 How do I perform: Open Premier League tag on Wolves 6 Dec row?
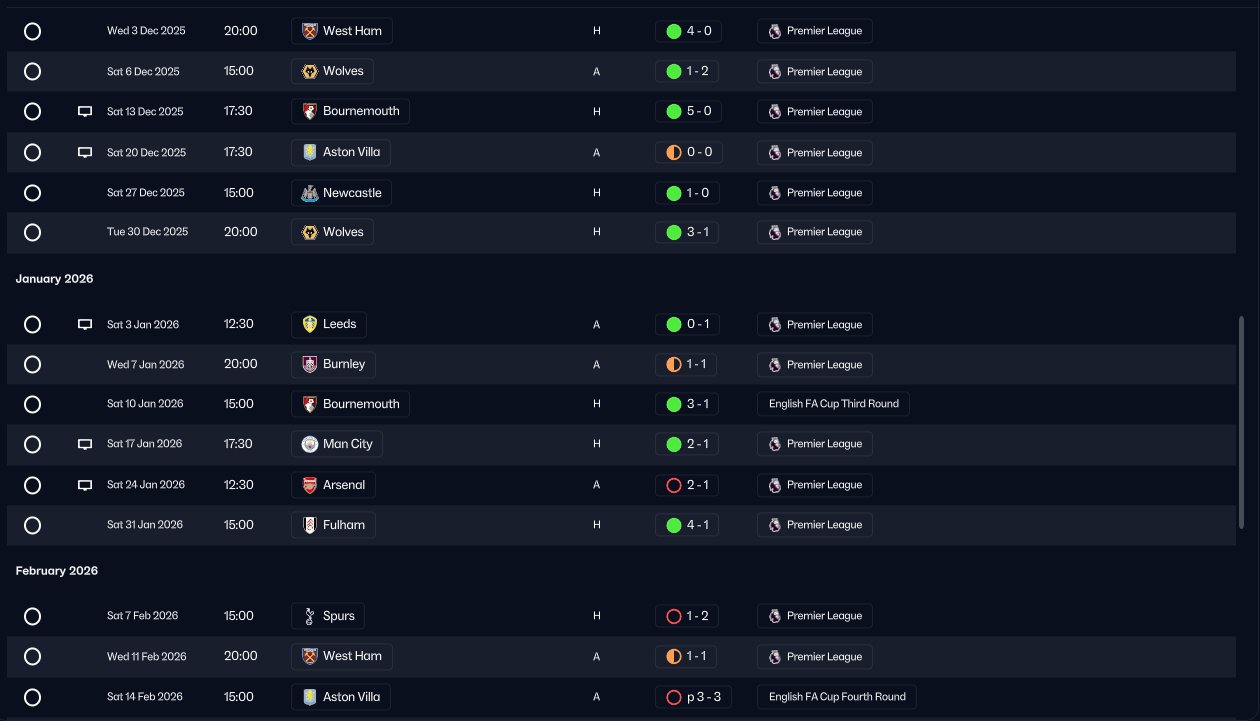[x=815, y=72]
